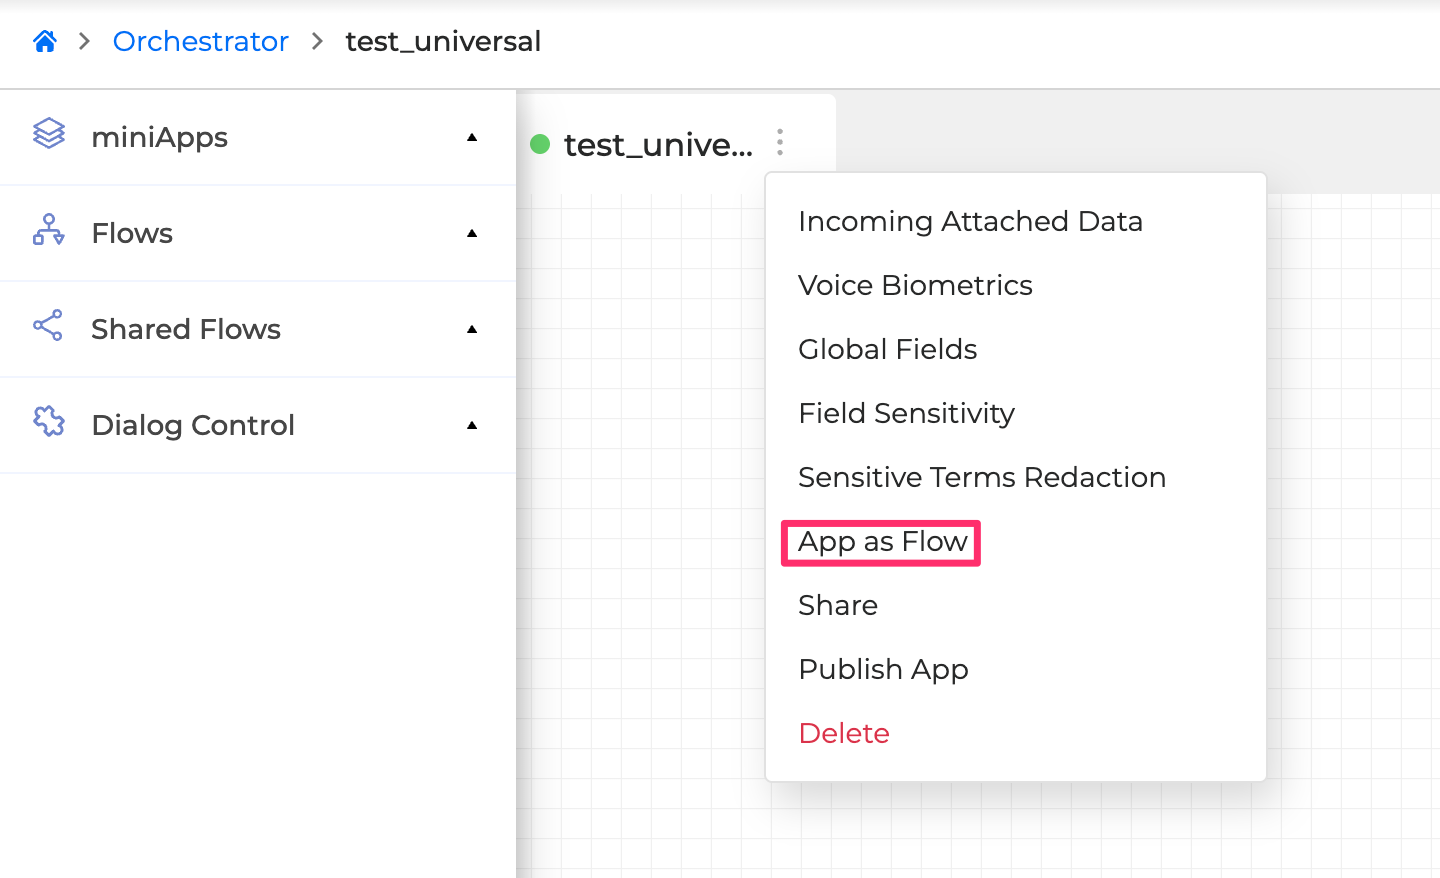Select Field Sensitivity option
The height and width of the screenshot is (878, 1440).
[x=906, y=413]
